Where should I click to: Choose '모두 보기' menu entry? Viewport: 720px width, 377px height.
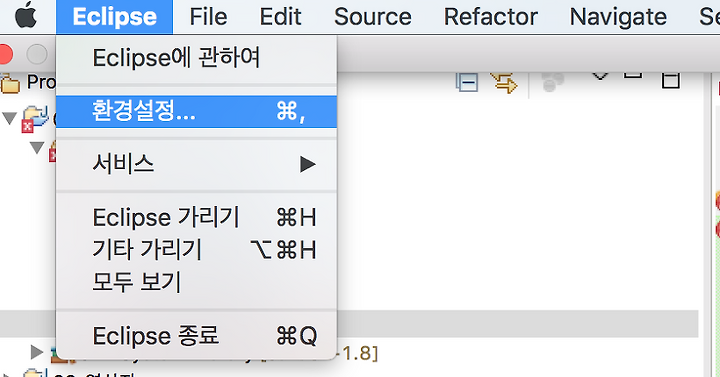tap(197, 281)
